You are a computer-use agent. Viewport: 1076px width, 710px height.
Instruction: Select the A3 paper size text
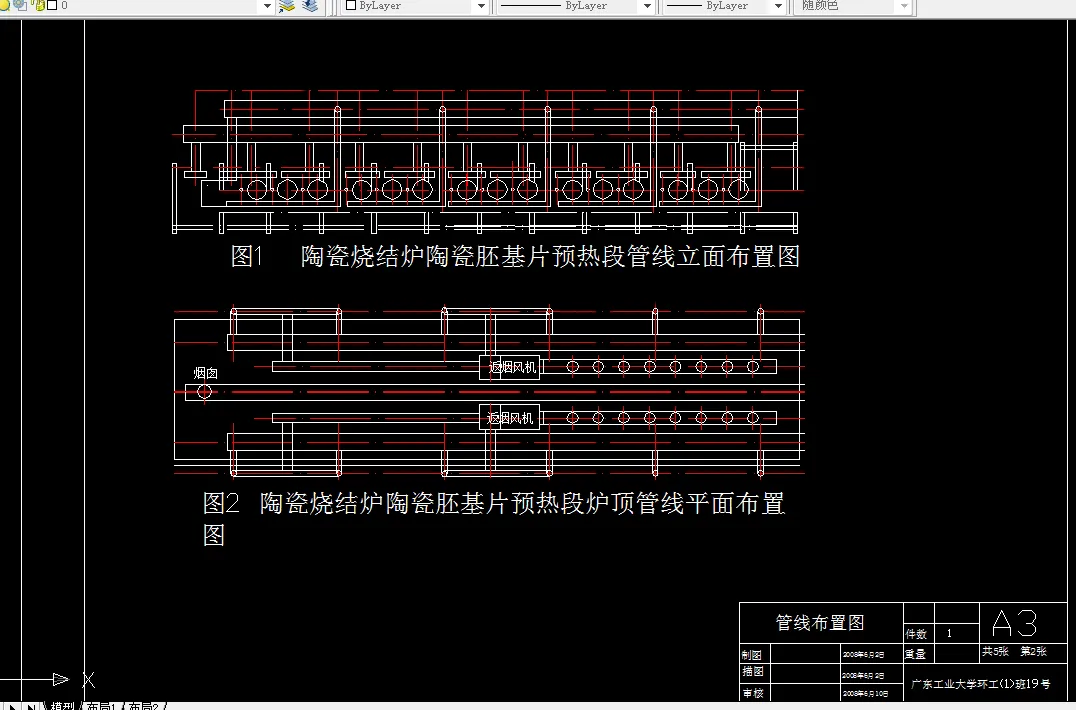pyautogui.click(x=1014, y=624)
